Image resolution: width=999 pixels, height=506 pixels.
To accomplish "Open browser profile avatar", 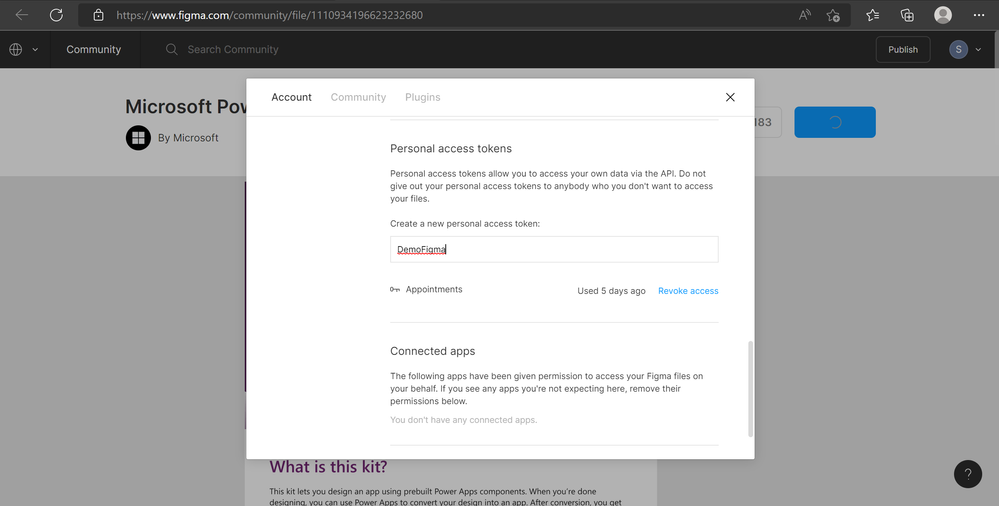I will click(943, 15).
